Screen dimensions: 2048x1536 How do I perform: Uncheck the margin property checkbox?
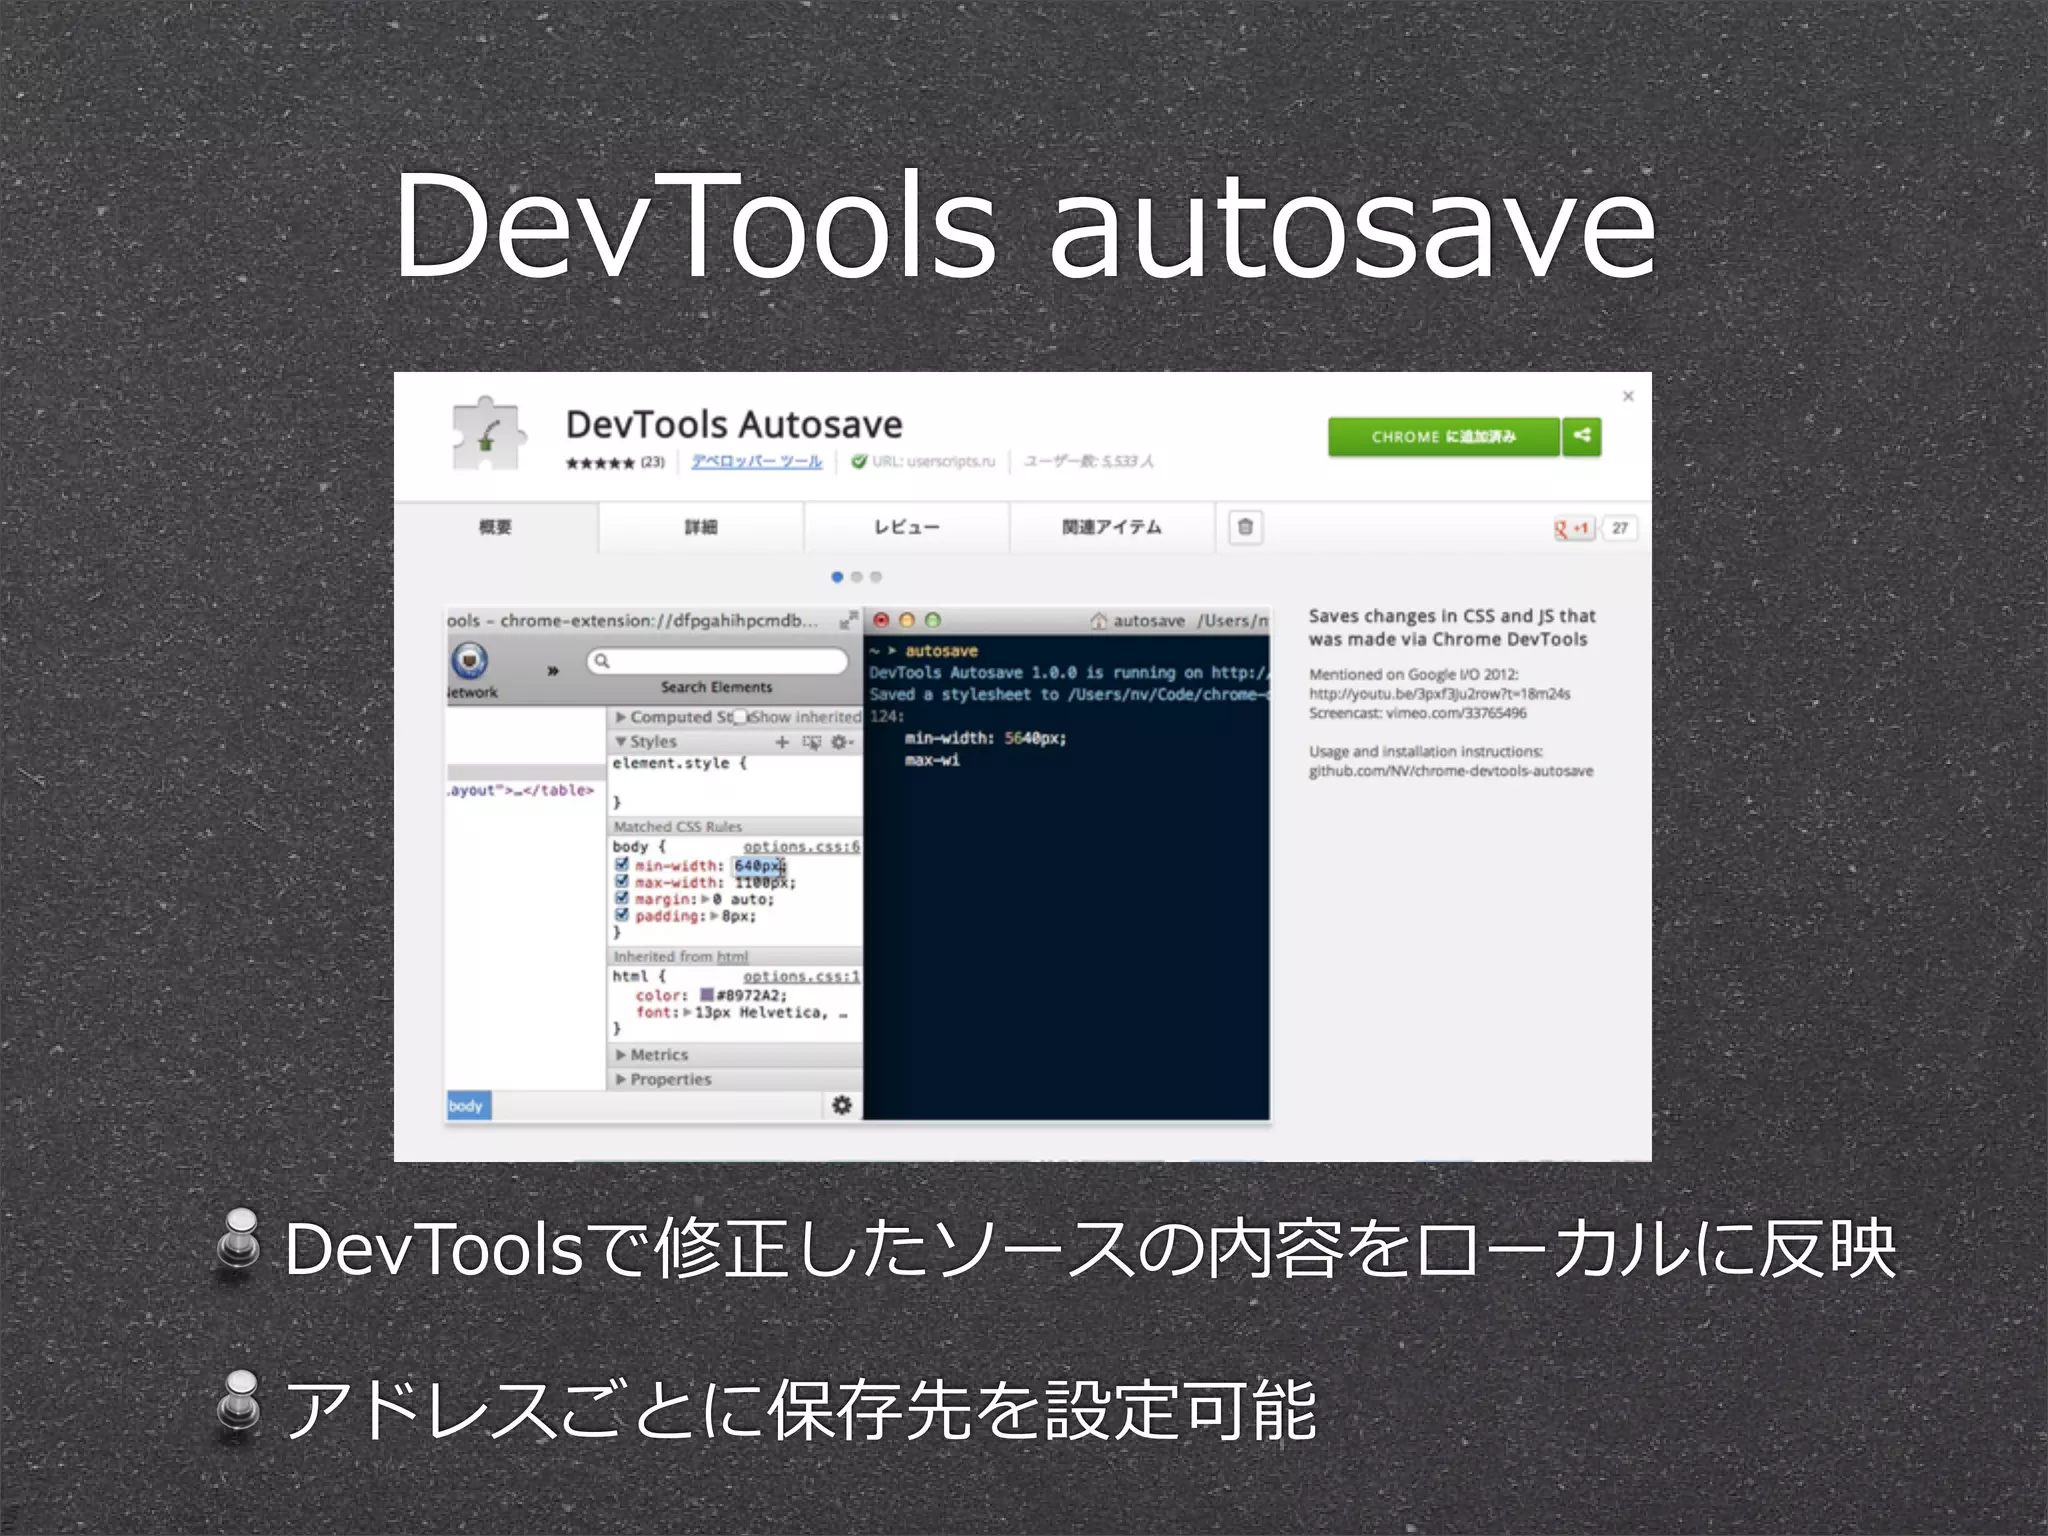(x=622, y=899)
